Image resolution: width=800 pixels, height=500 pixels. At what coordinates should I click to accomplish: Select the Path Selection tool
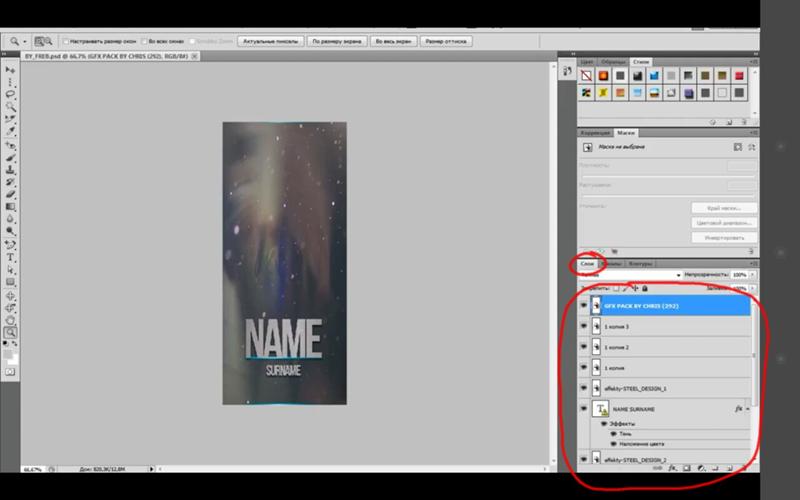10,270
